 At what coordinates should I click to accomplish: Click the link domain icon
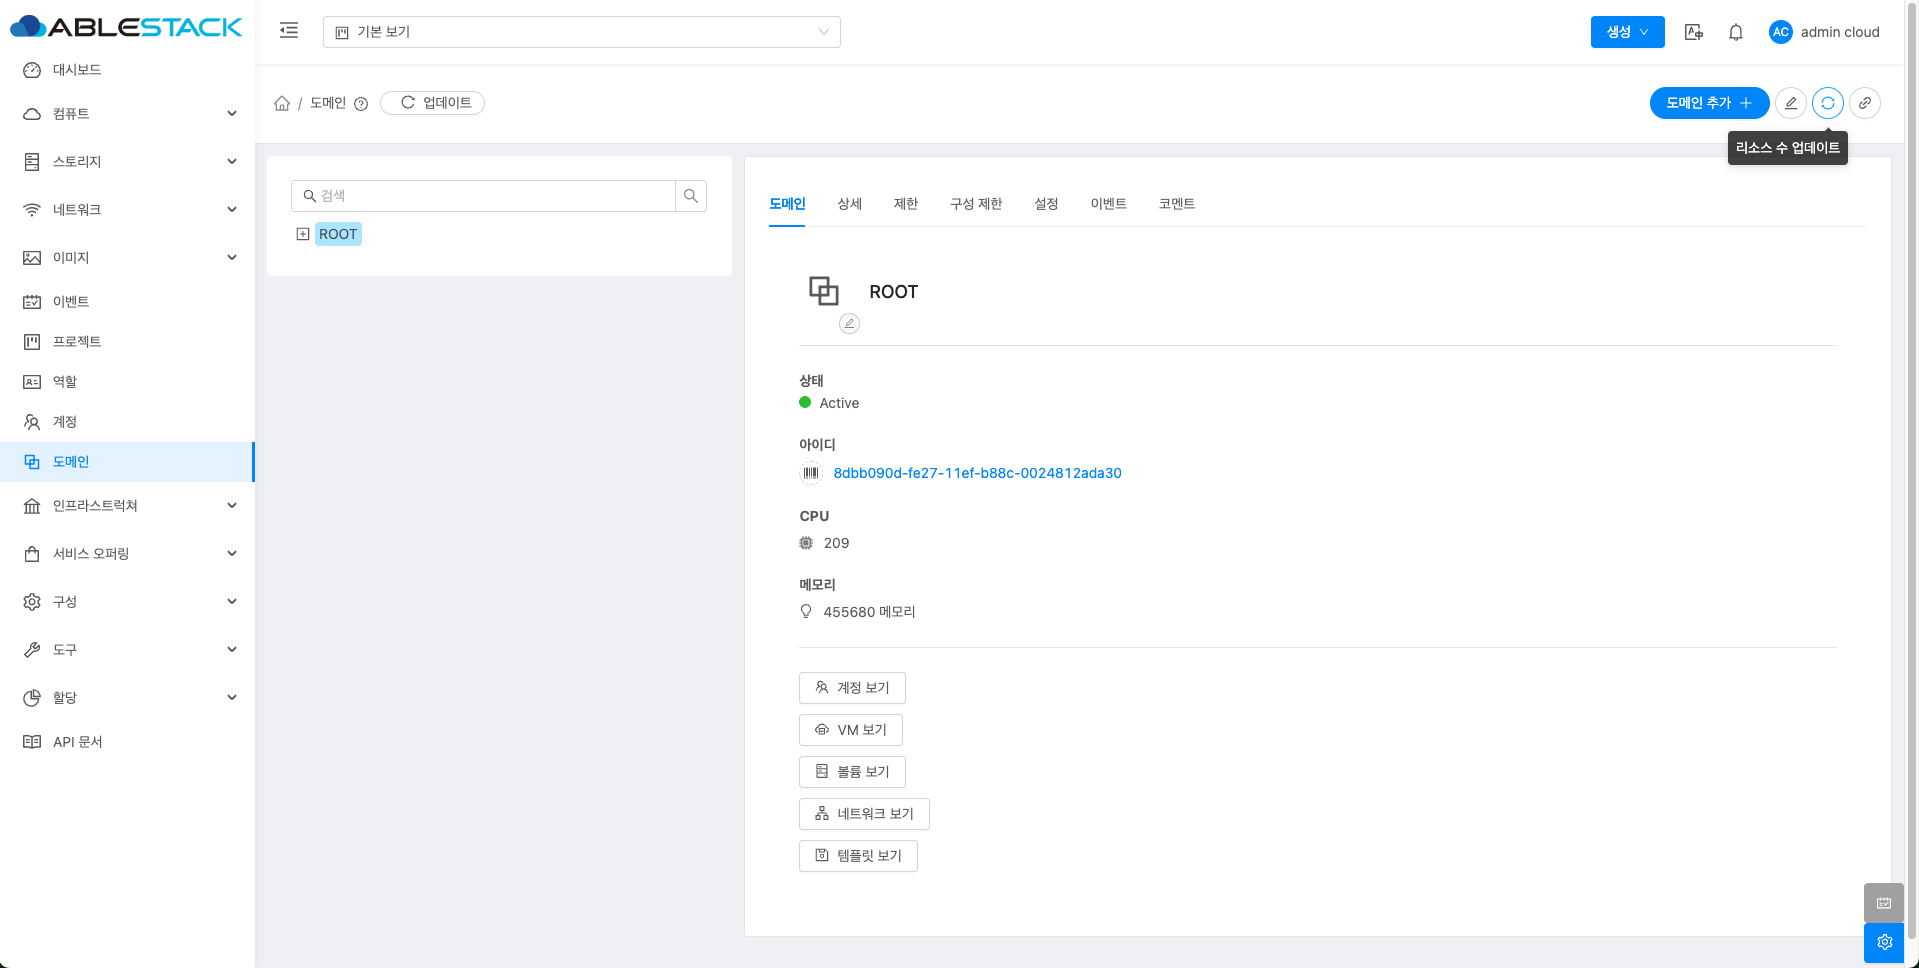(x=1865, y=103)
